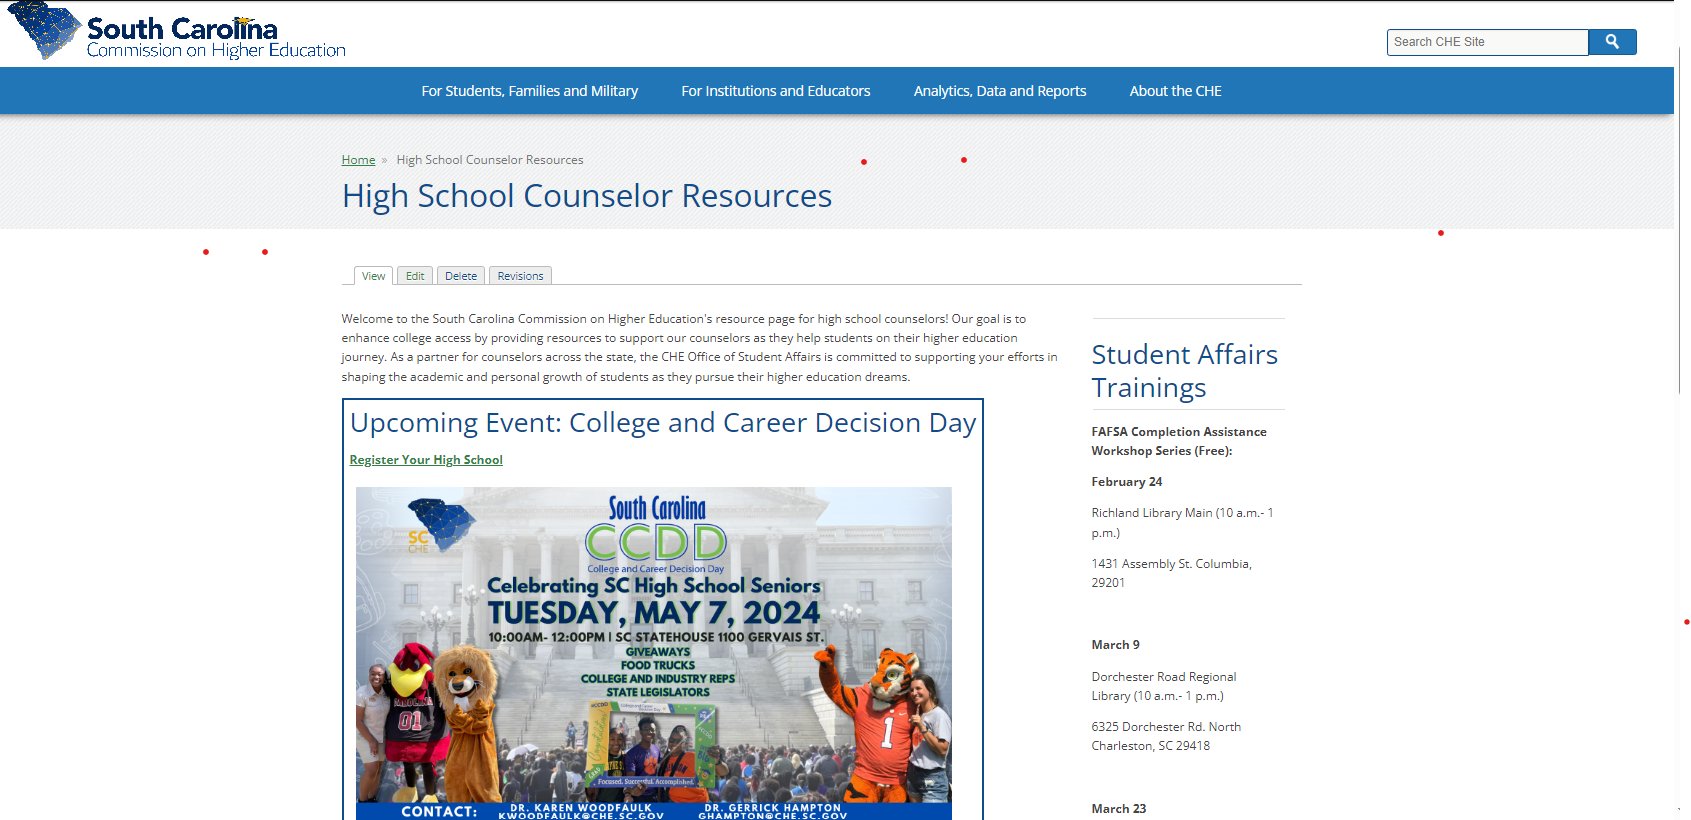Select the February 24 date text
Image resolution: width=1691 pixels, height=820 pixels.
coord(1127,482)
